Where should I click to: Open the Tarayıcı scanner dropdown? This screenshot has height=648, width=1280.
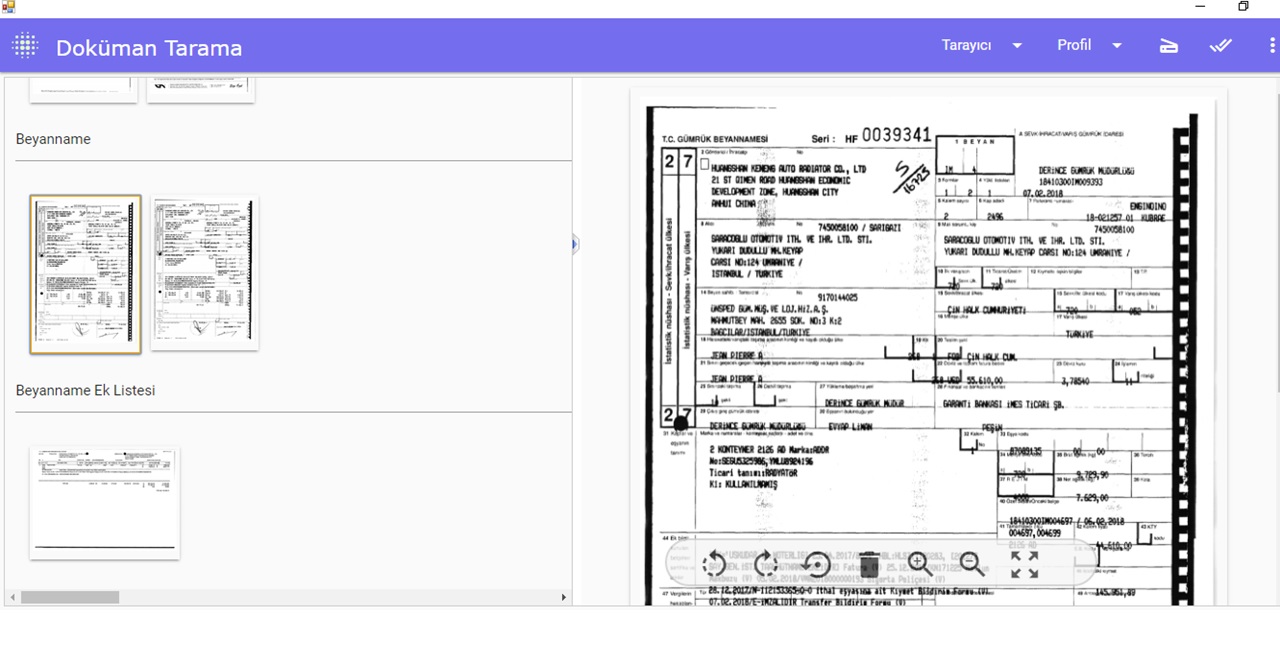[x=982, y=45]
